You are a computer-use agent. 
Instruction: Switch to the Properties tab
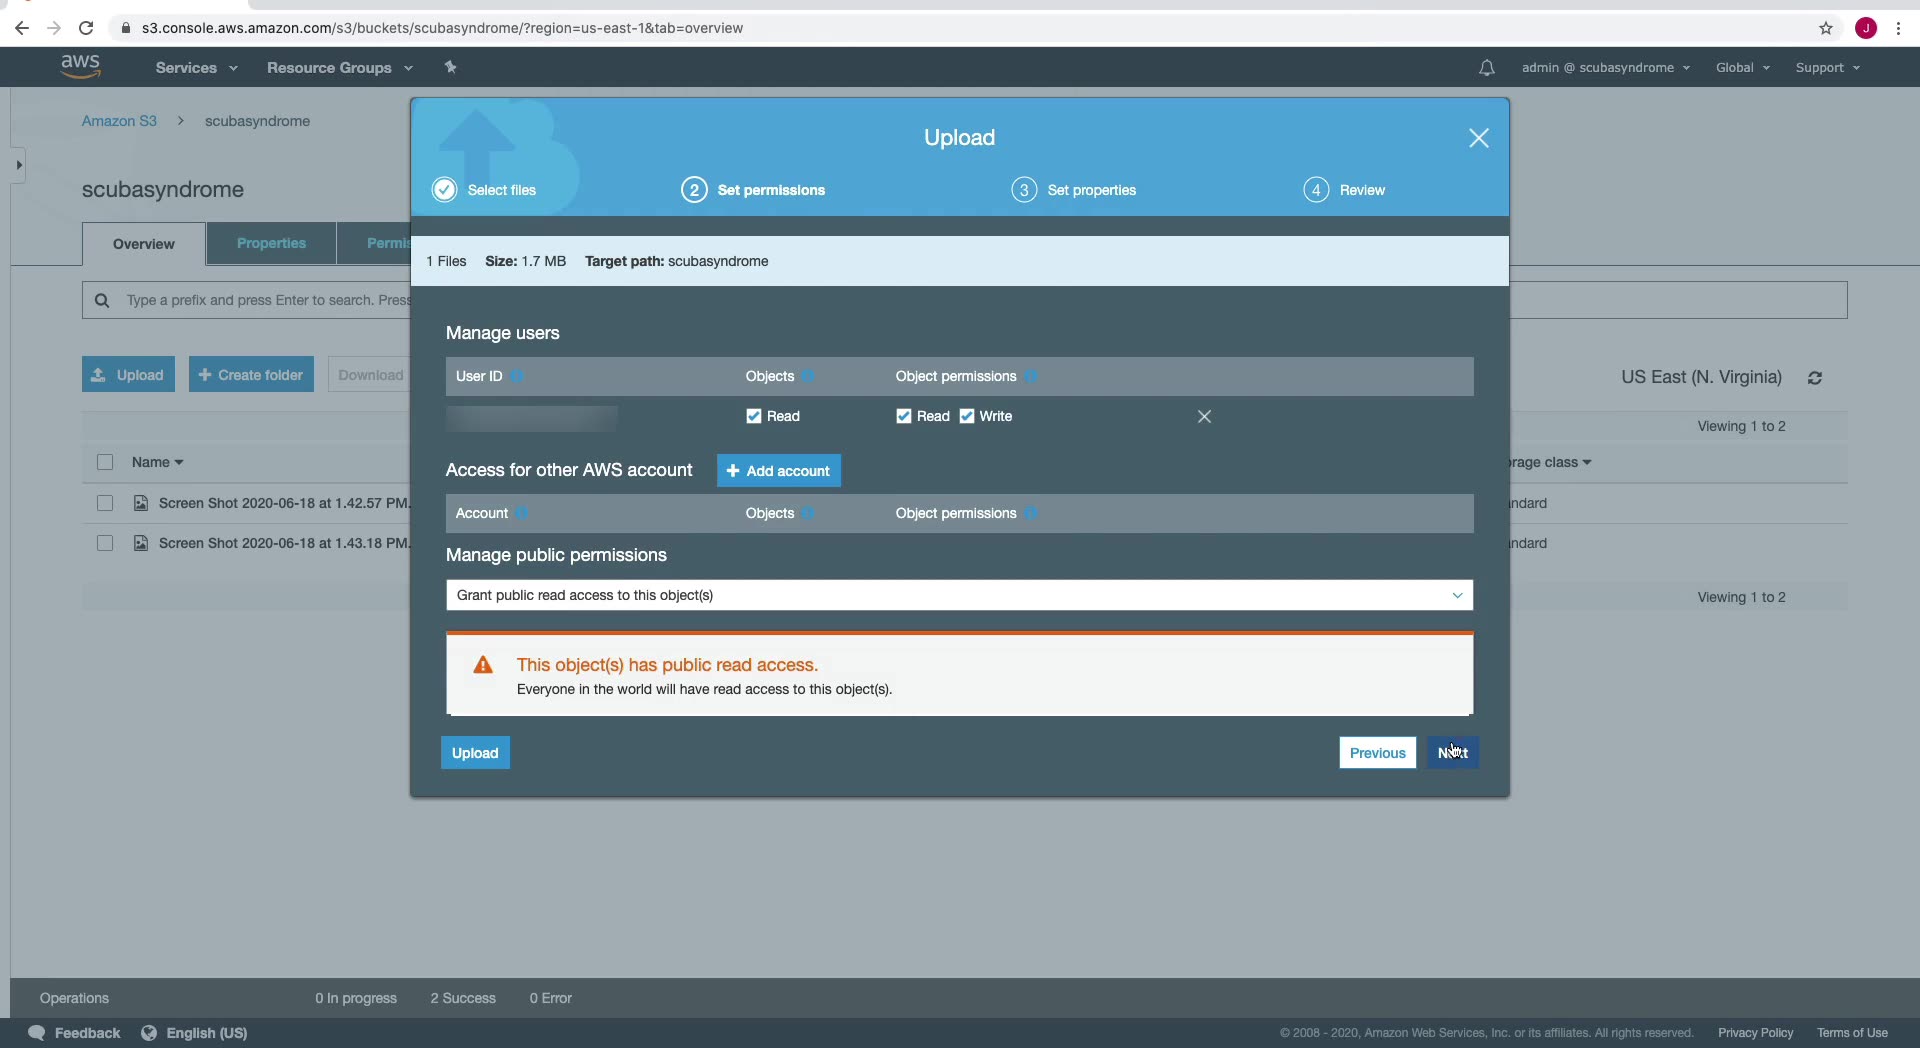point(271,243)
